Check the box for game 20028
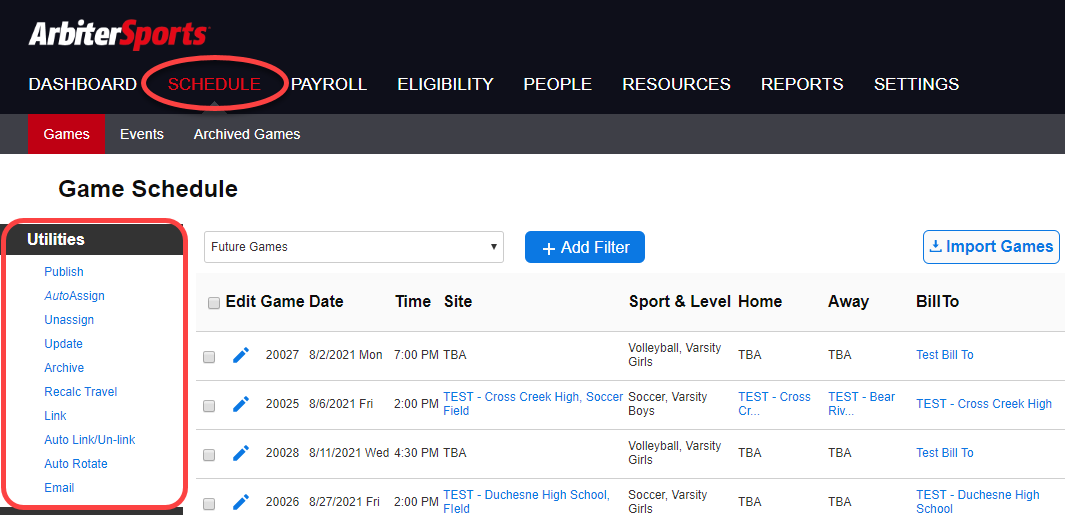This screenshot has width=1065, height=515. 209,455
